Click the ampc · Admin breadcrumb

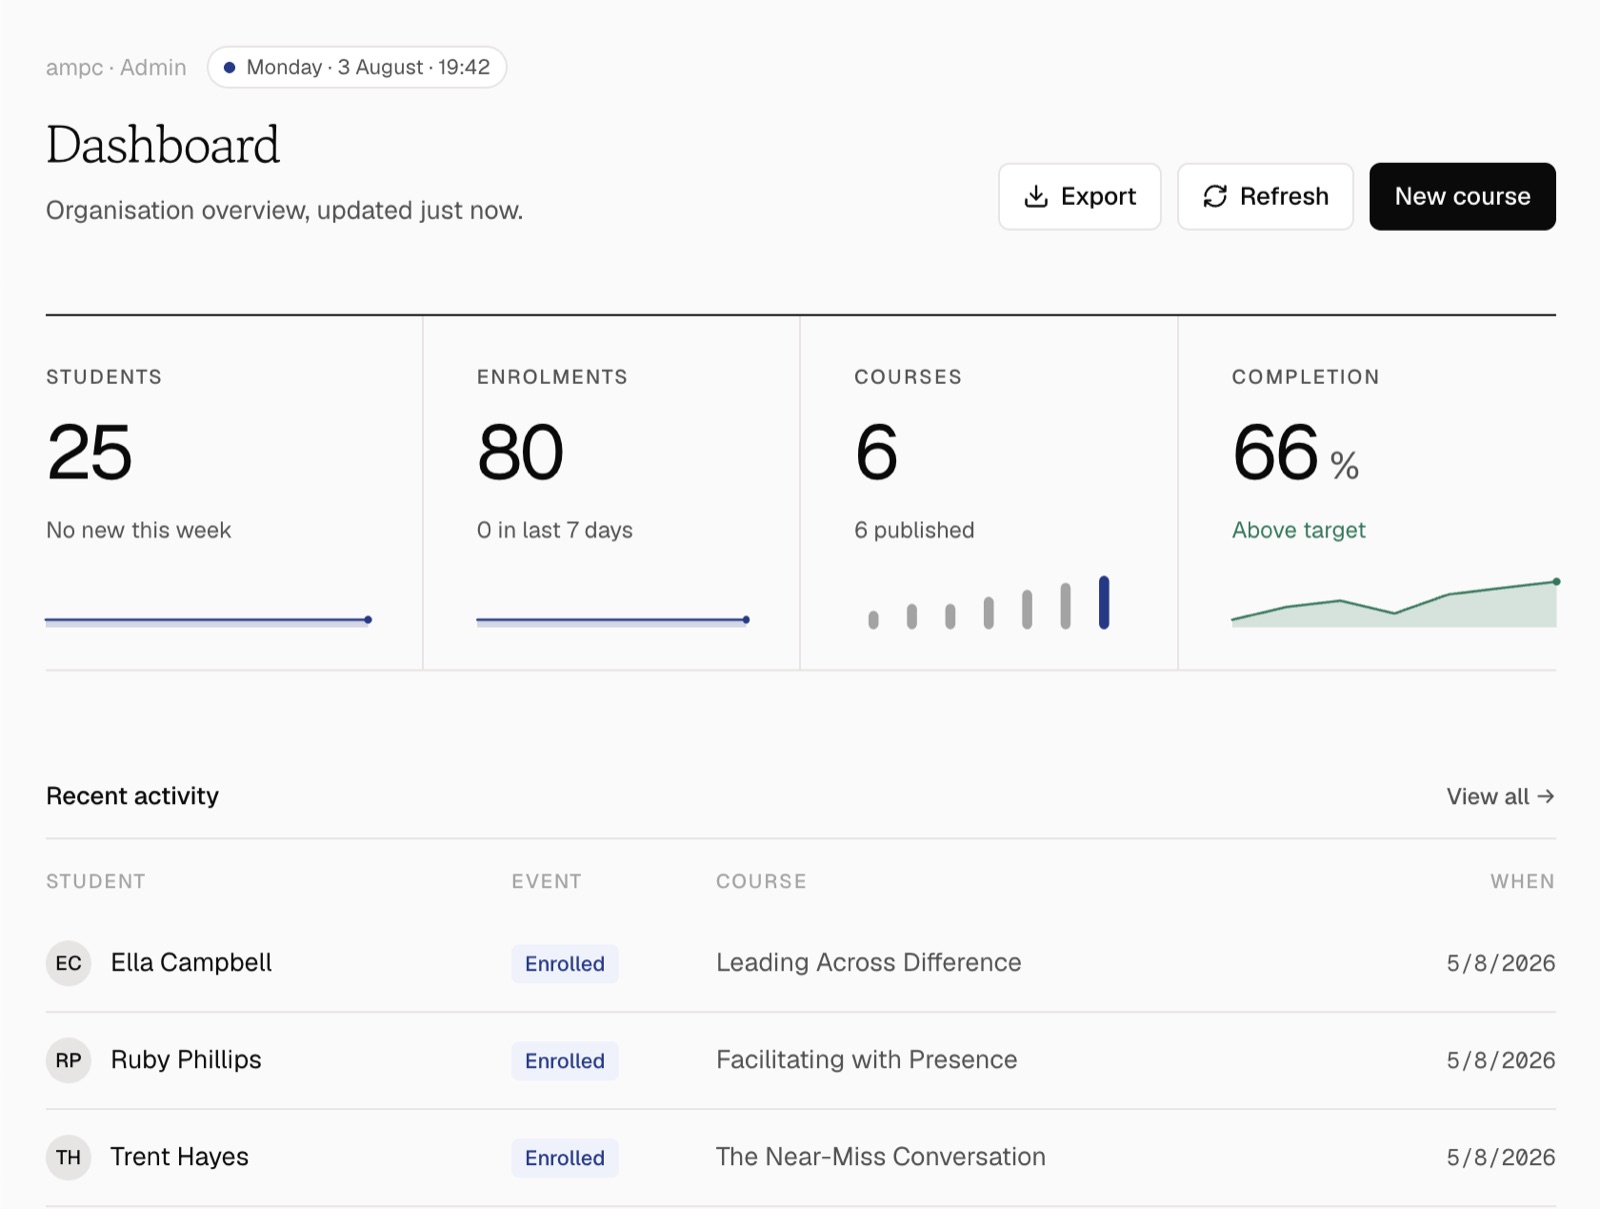point(116,67)
